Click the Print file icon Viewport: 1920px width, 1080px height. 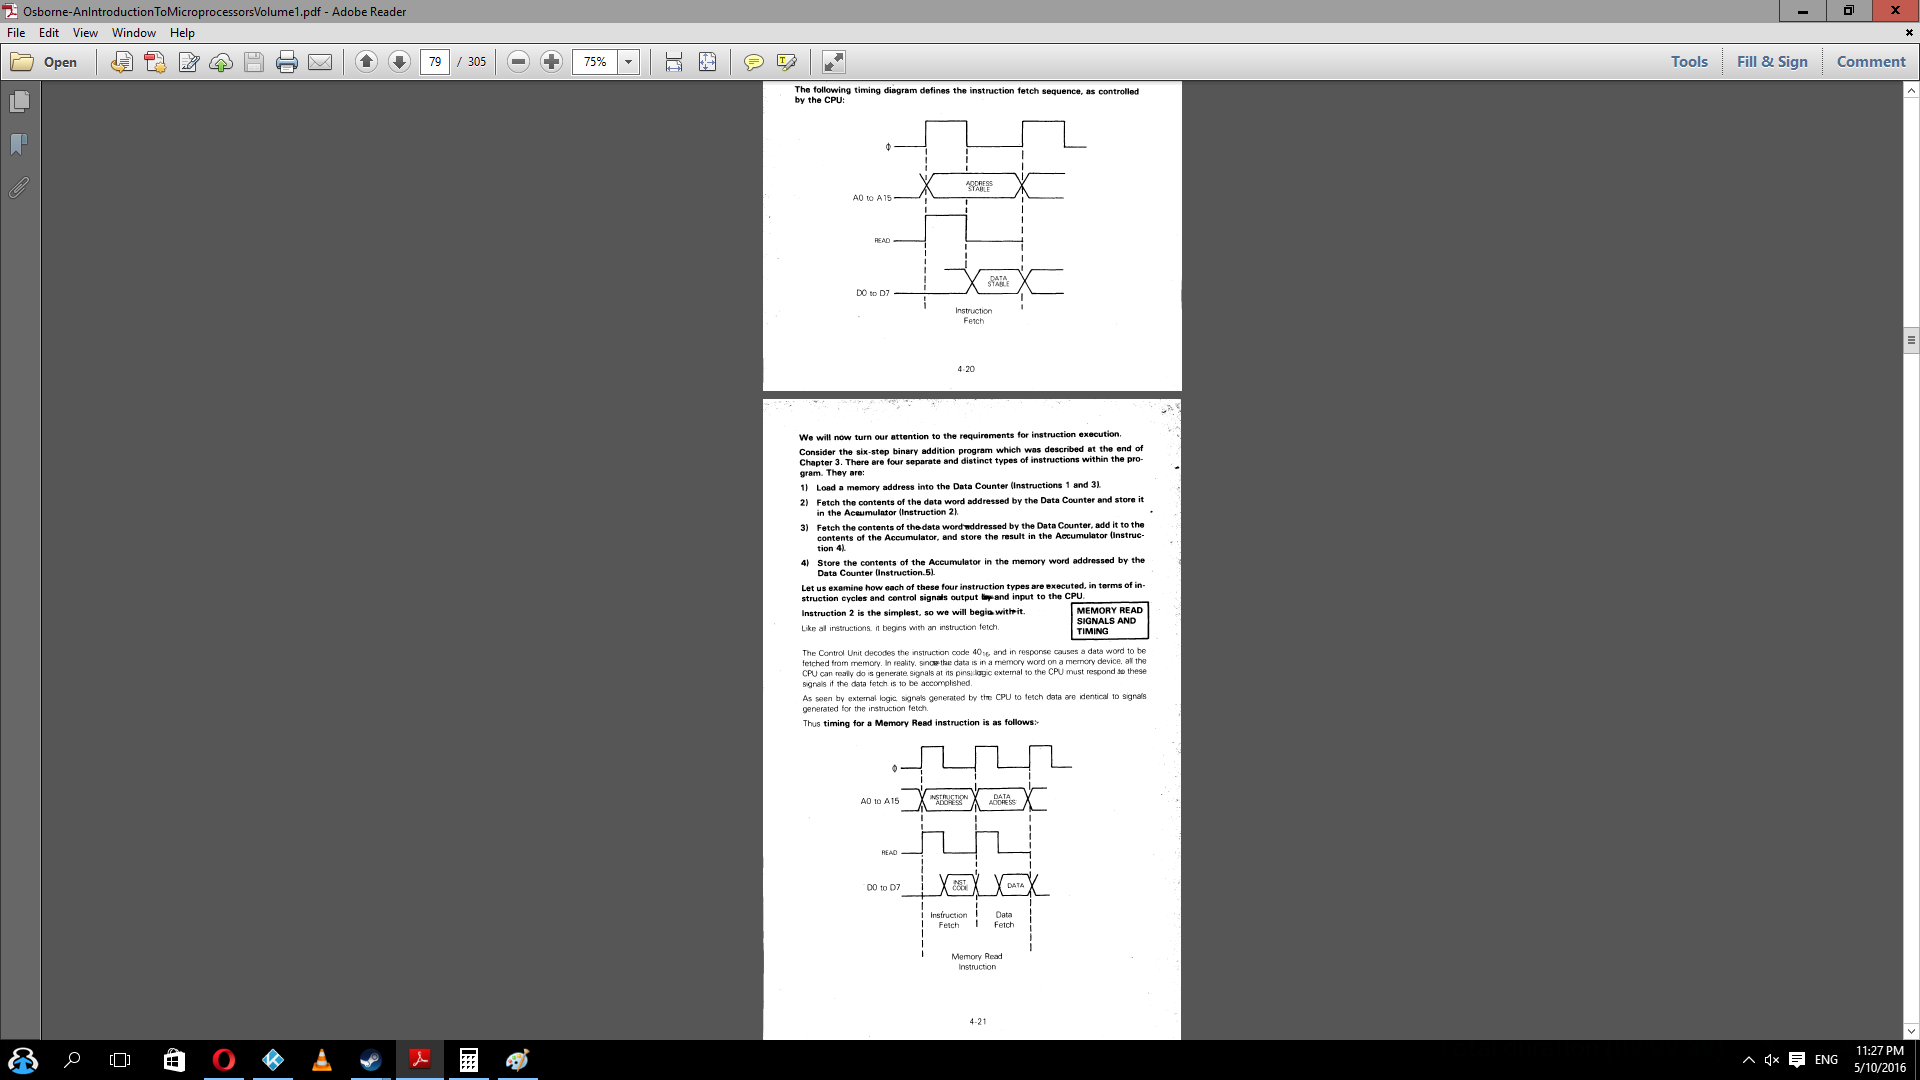pos(287,62)
